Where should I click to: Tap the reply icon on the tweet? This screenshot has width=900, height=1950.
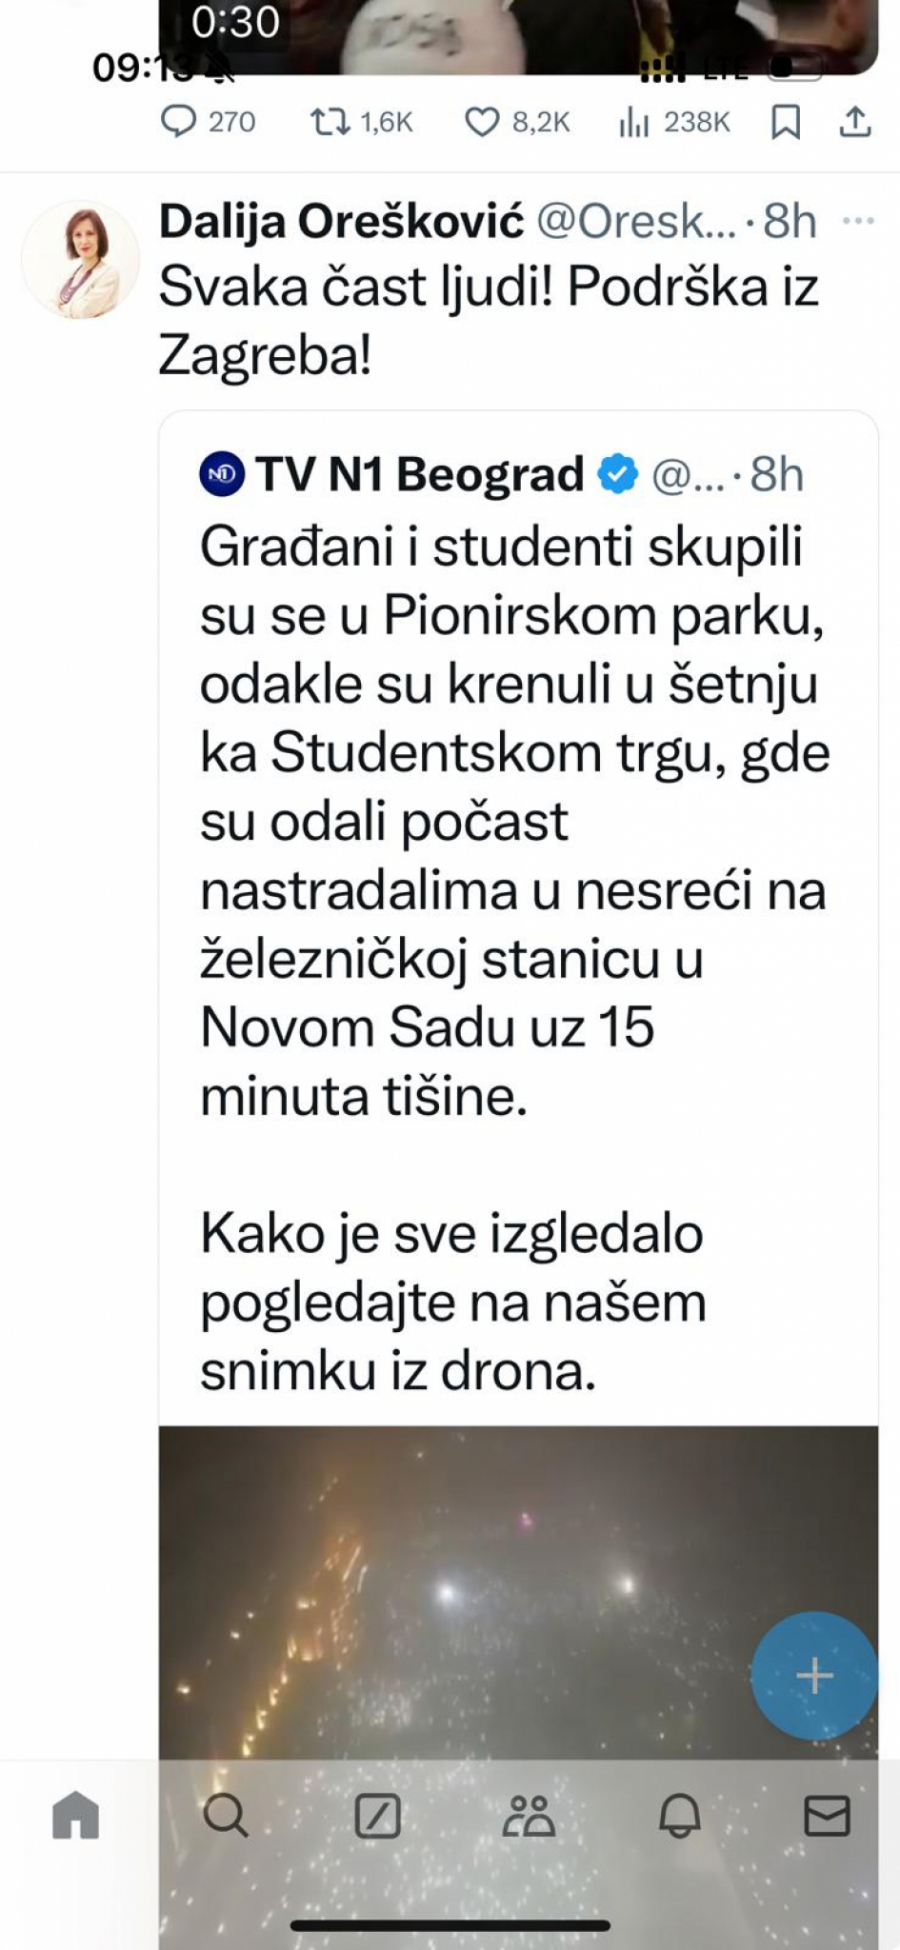point(181,122)
